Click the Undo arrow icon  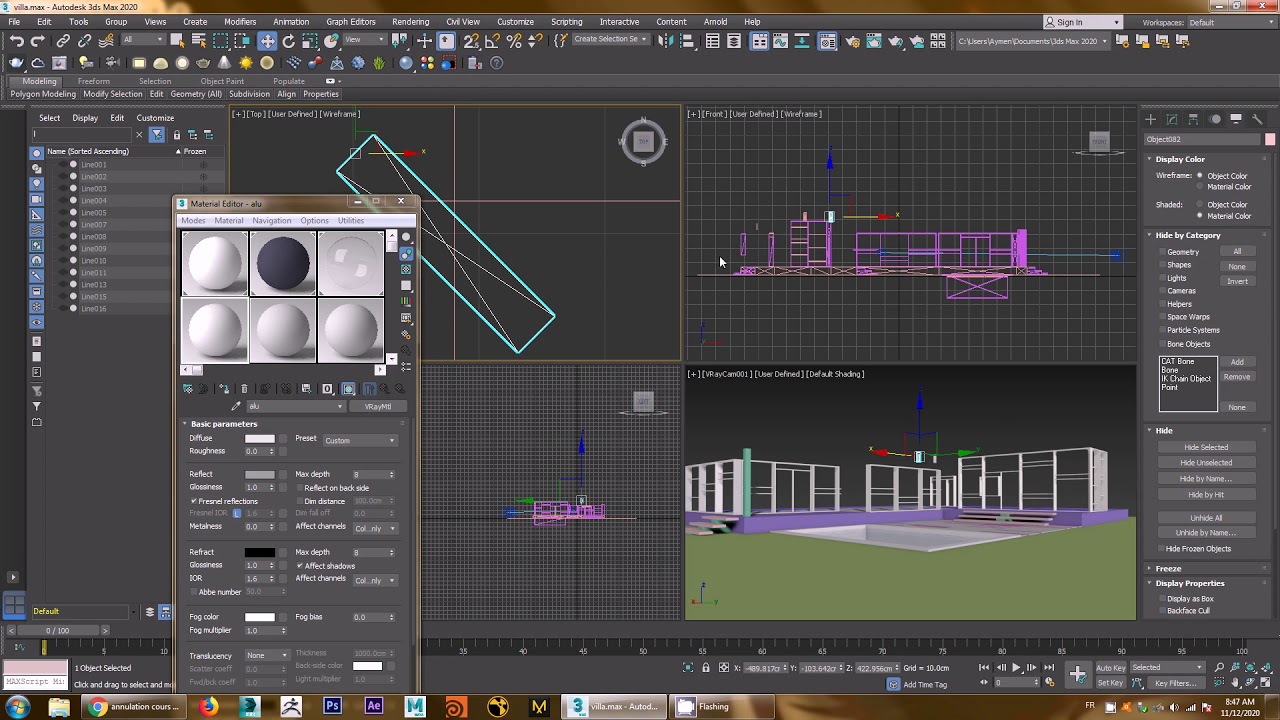[x=16, y=41]
